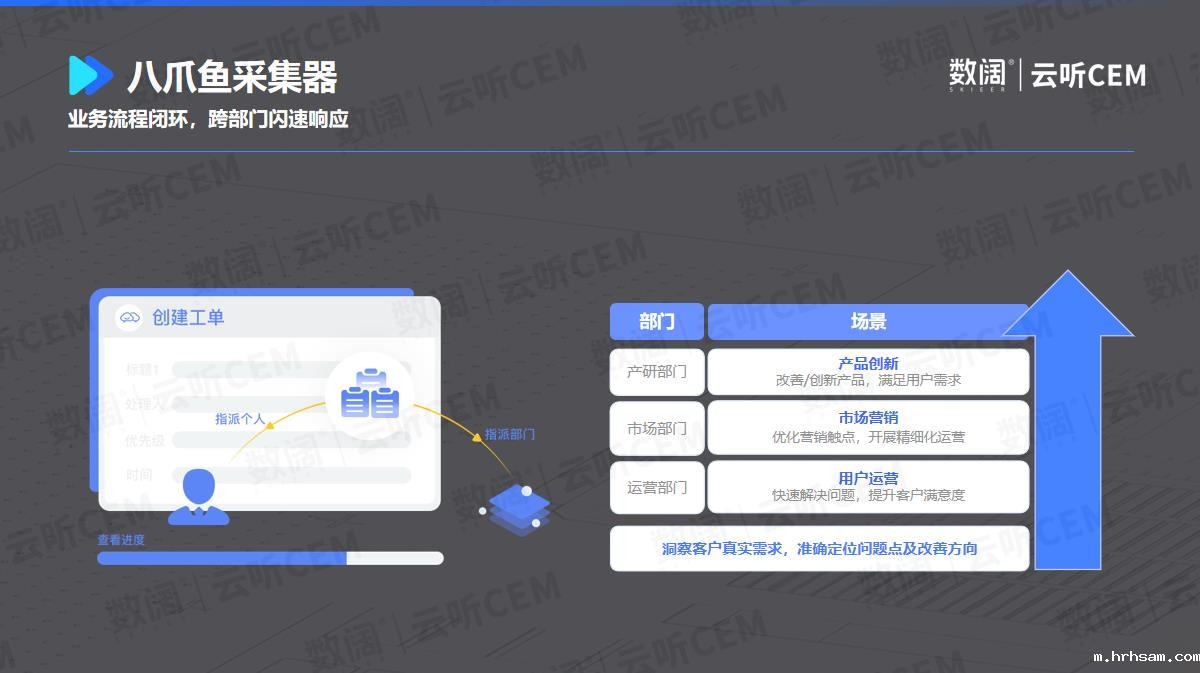
Task: Choose the 运营部门 cell
Action: (656, 487)
